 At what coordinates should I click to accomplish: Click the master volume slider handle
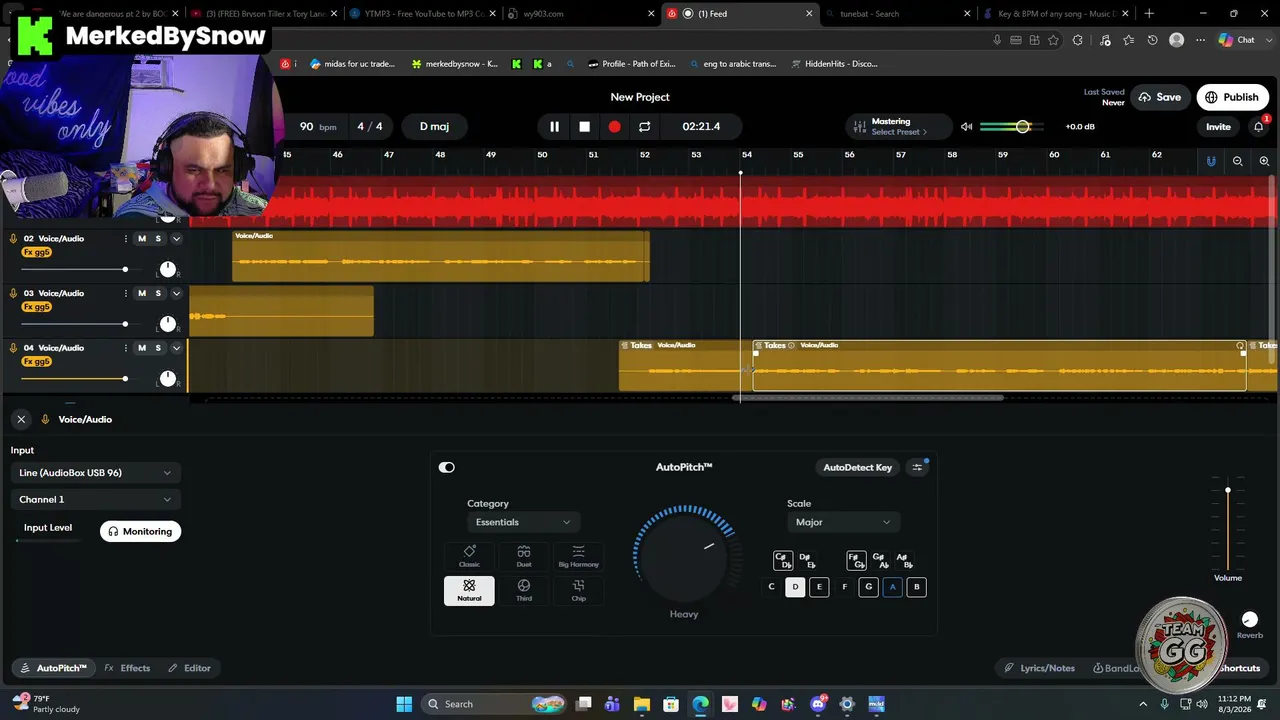(x=1022, y=127)
